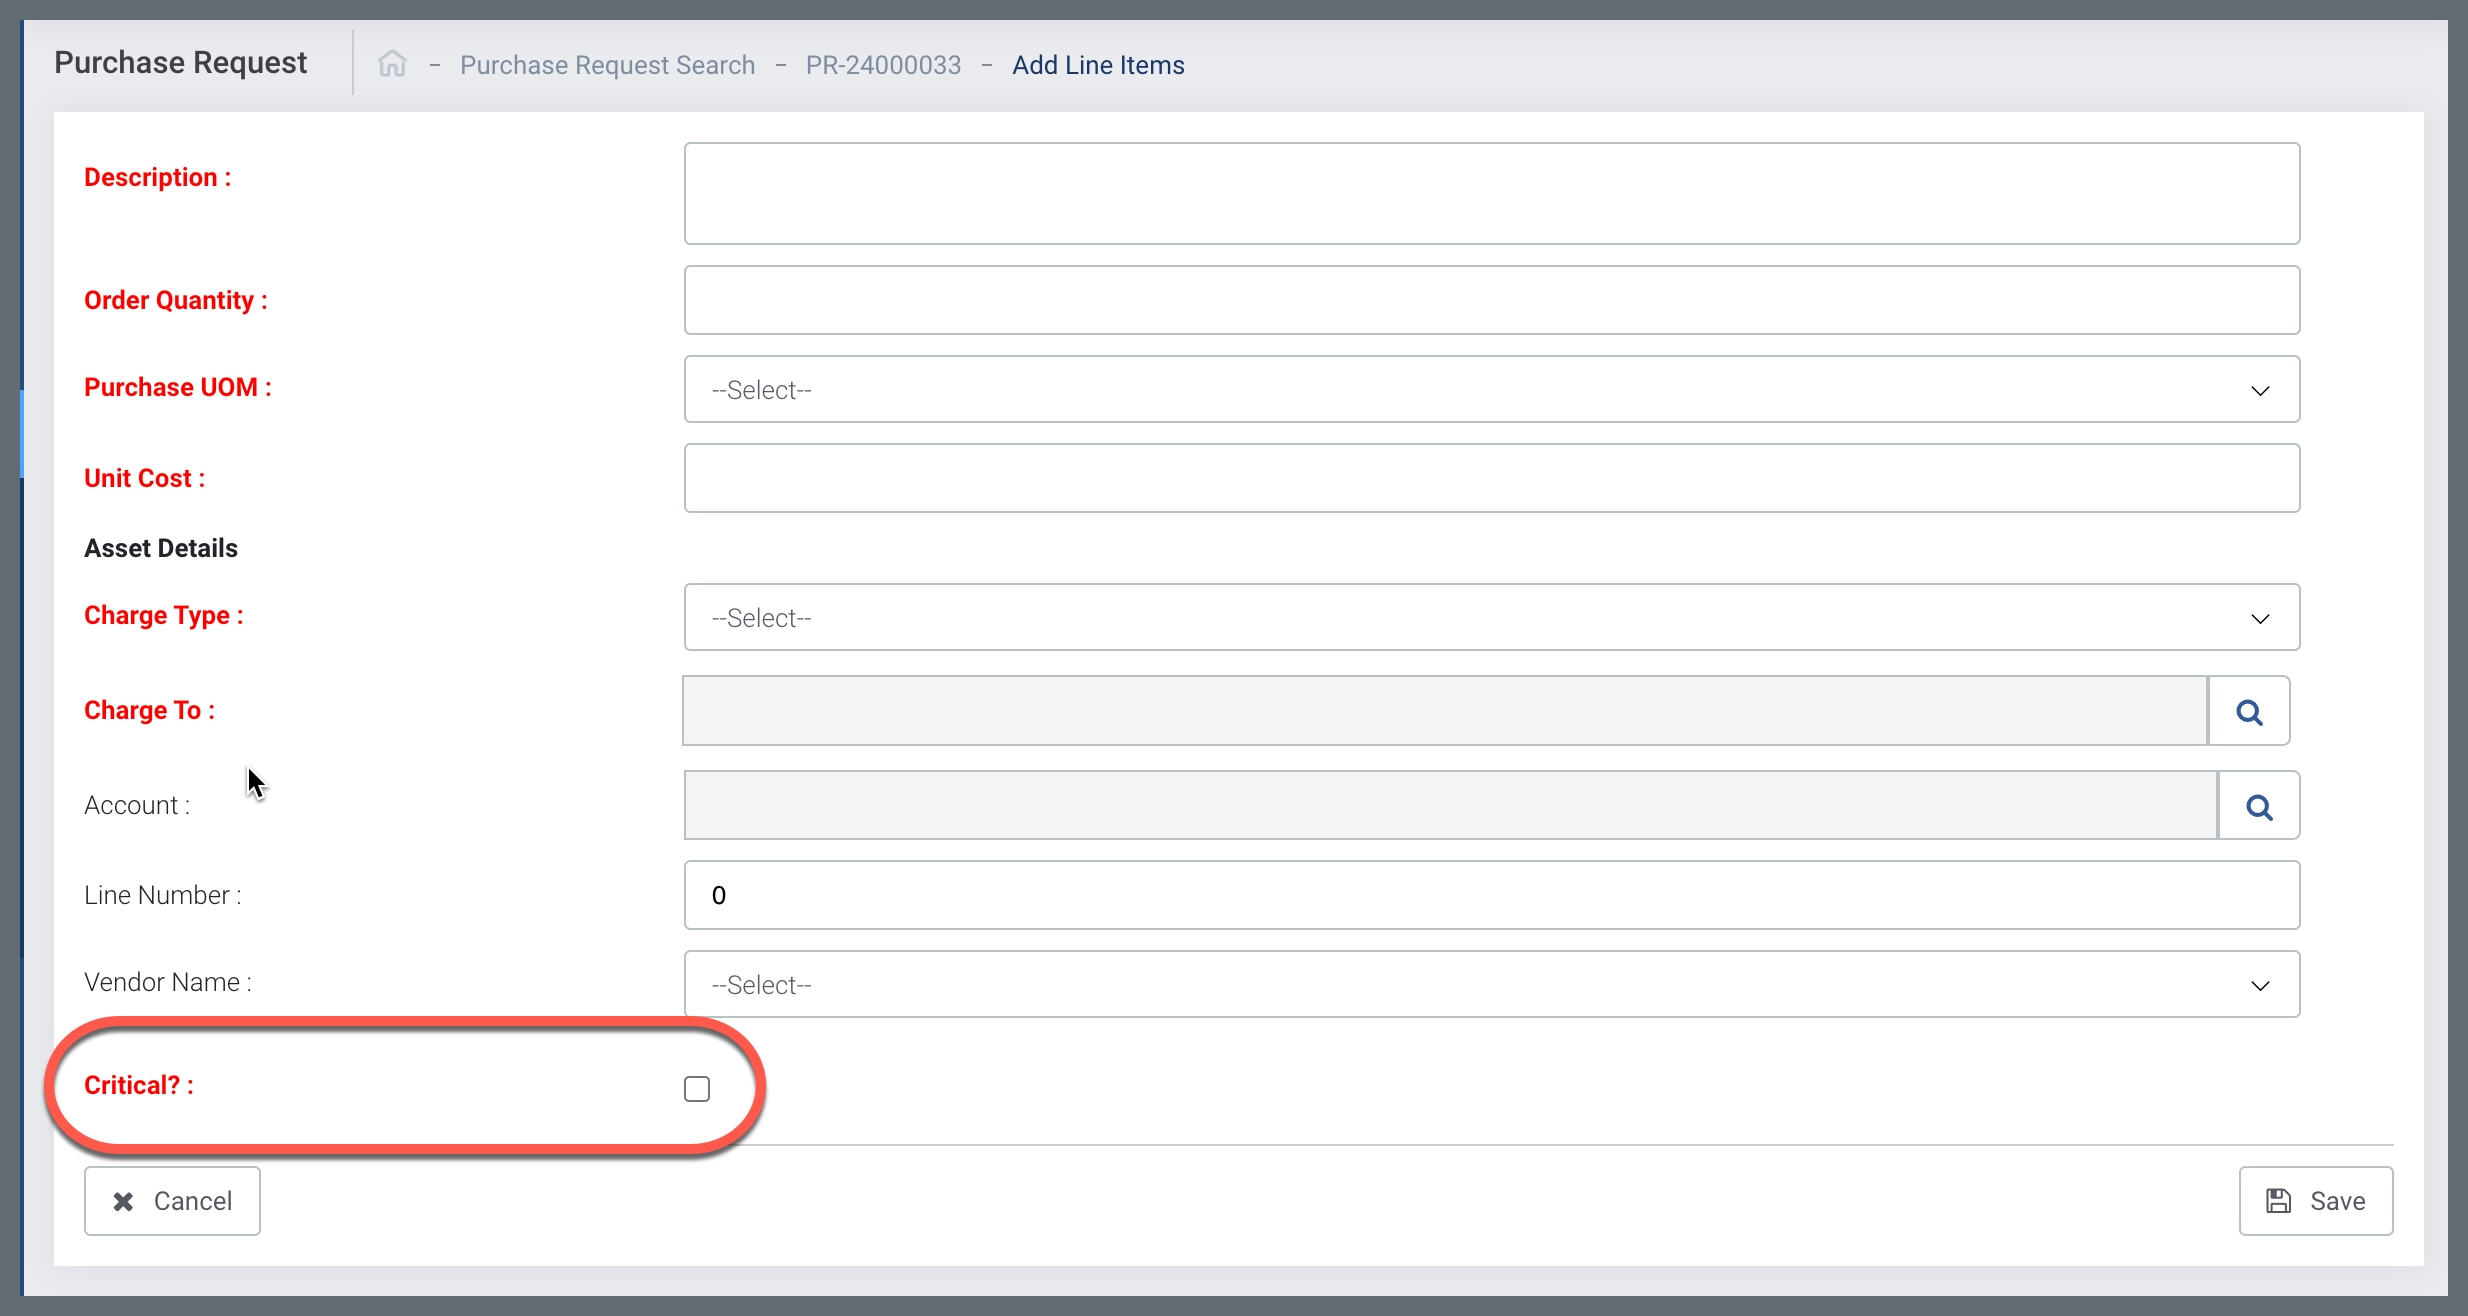Tick the Critical? checkbox
This screenshot has width=2468, height=1316.
697,1088
